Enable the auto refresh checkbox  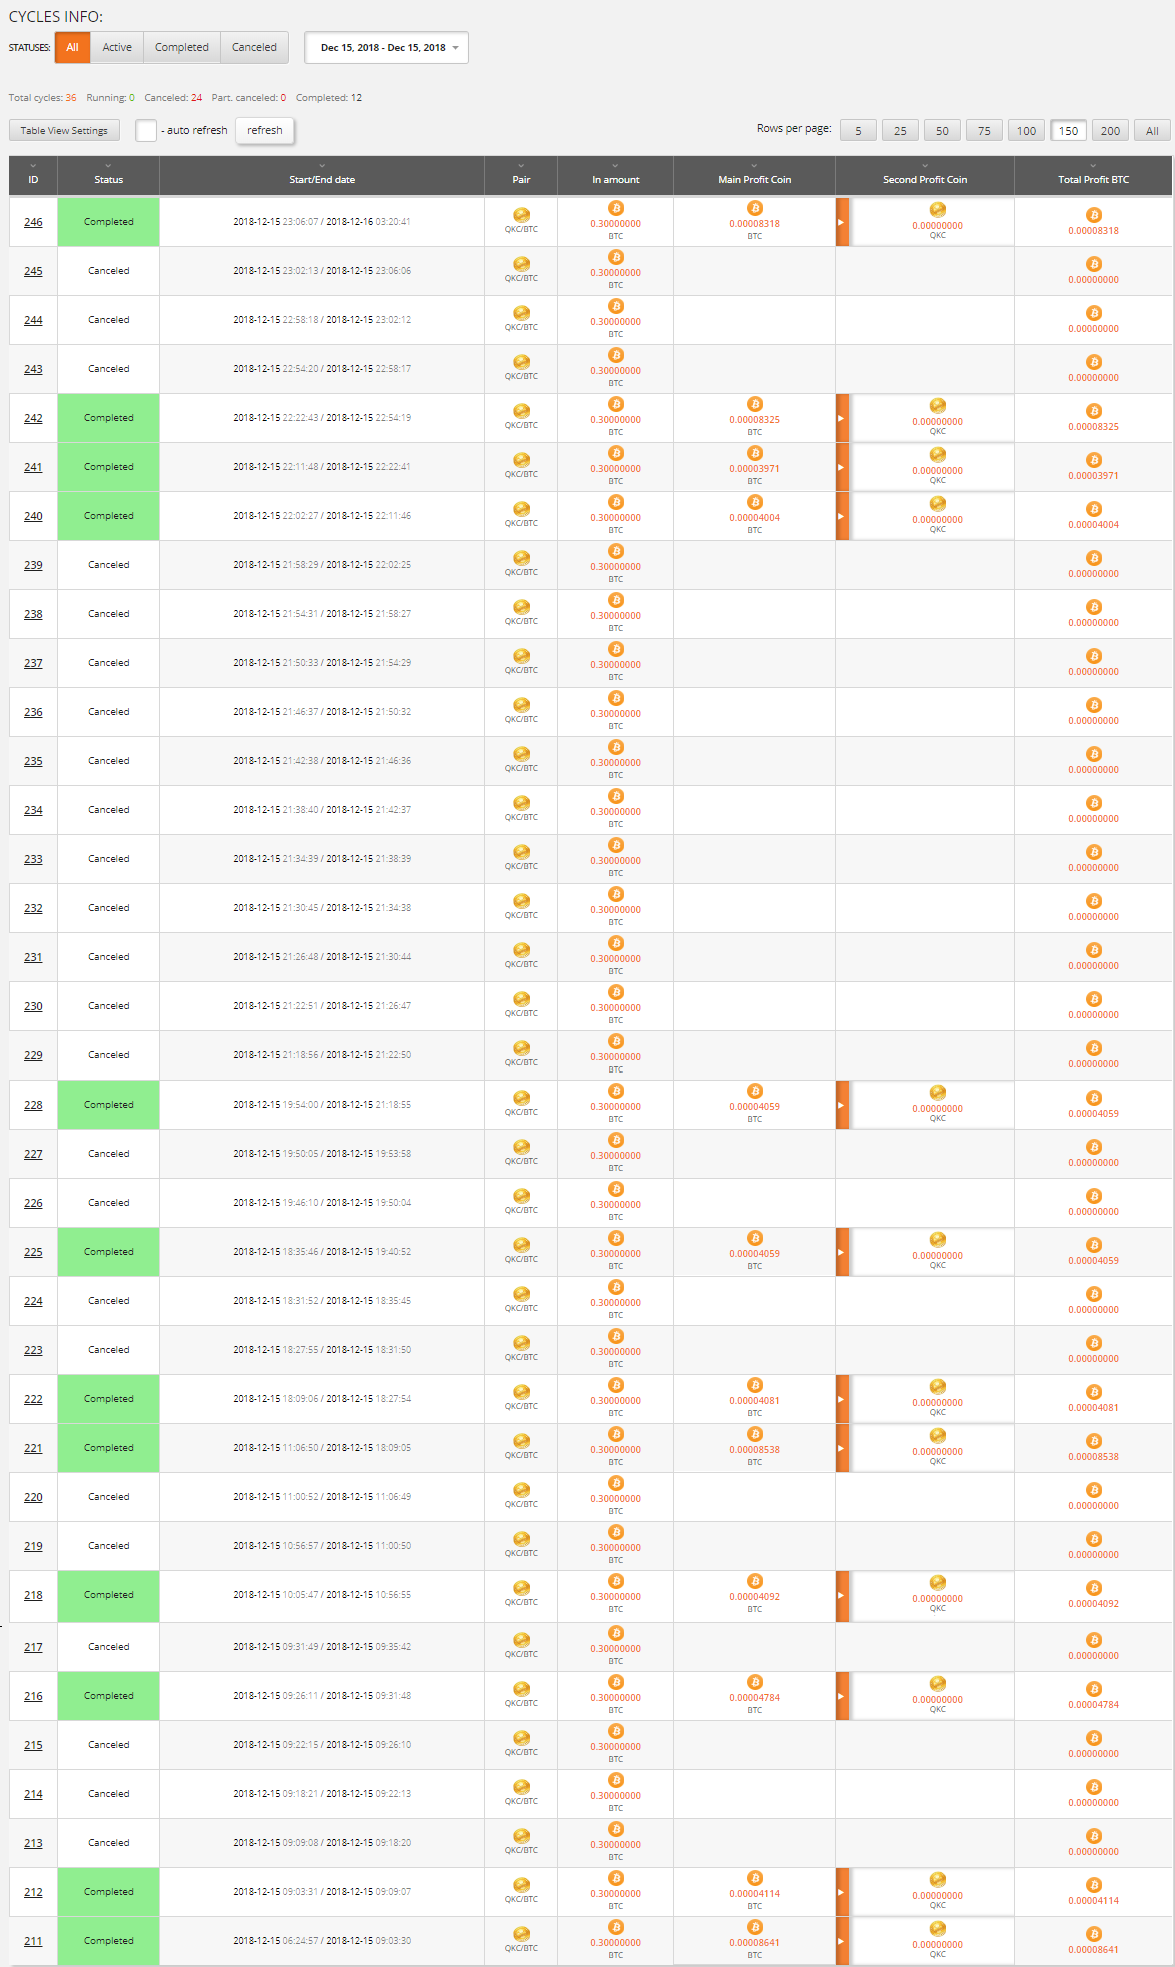(146, 130)
